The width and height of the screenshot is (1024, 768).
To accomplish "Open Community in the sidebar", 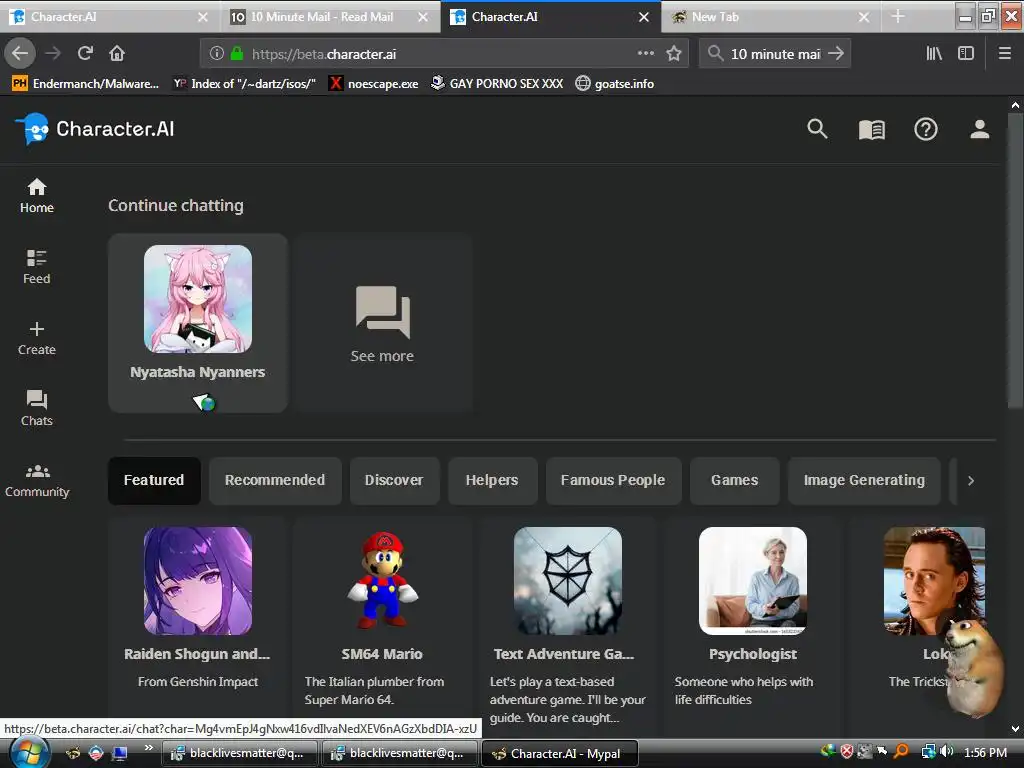I will pyautogui.click(x=37, y=481).
